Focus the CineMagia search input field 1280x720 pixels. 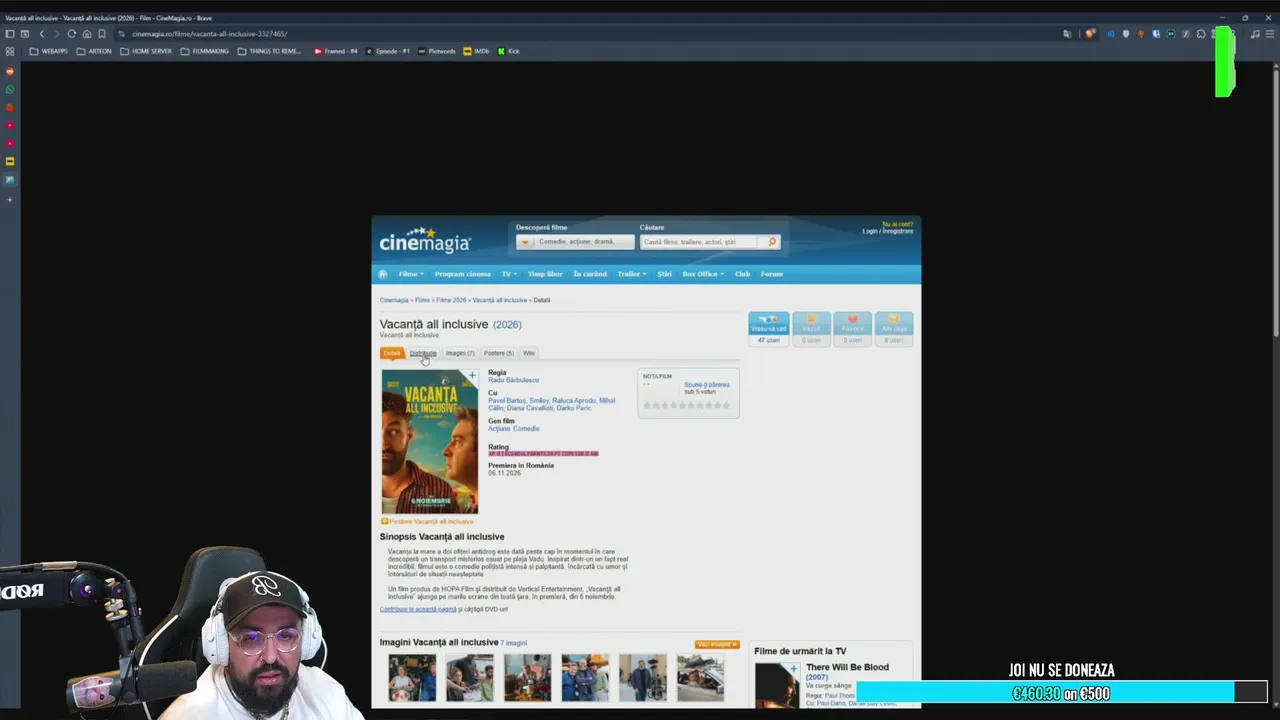point(700,242)
